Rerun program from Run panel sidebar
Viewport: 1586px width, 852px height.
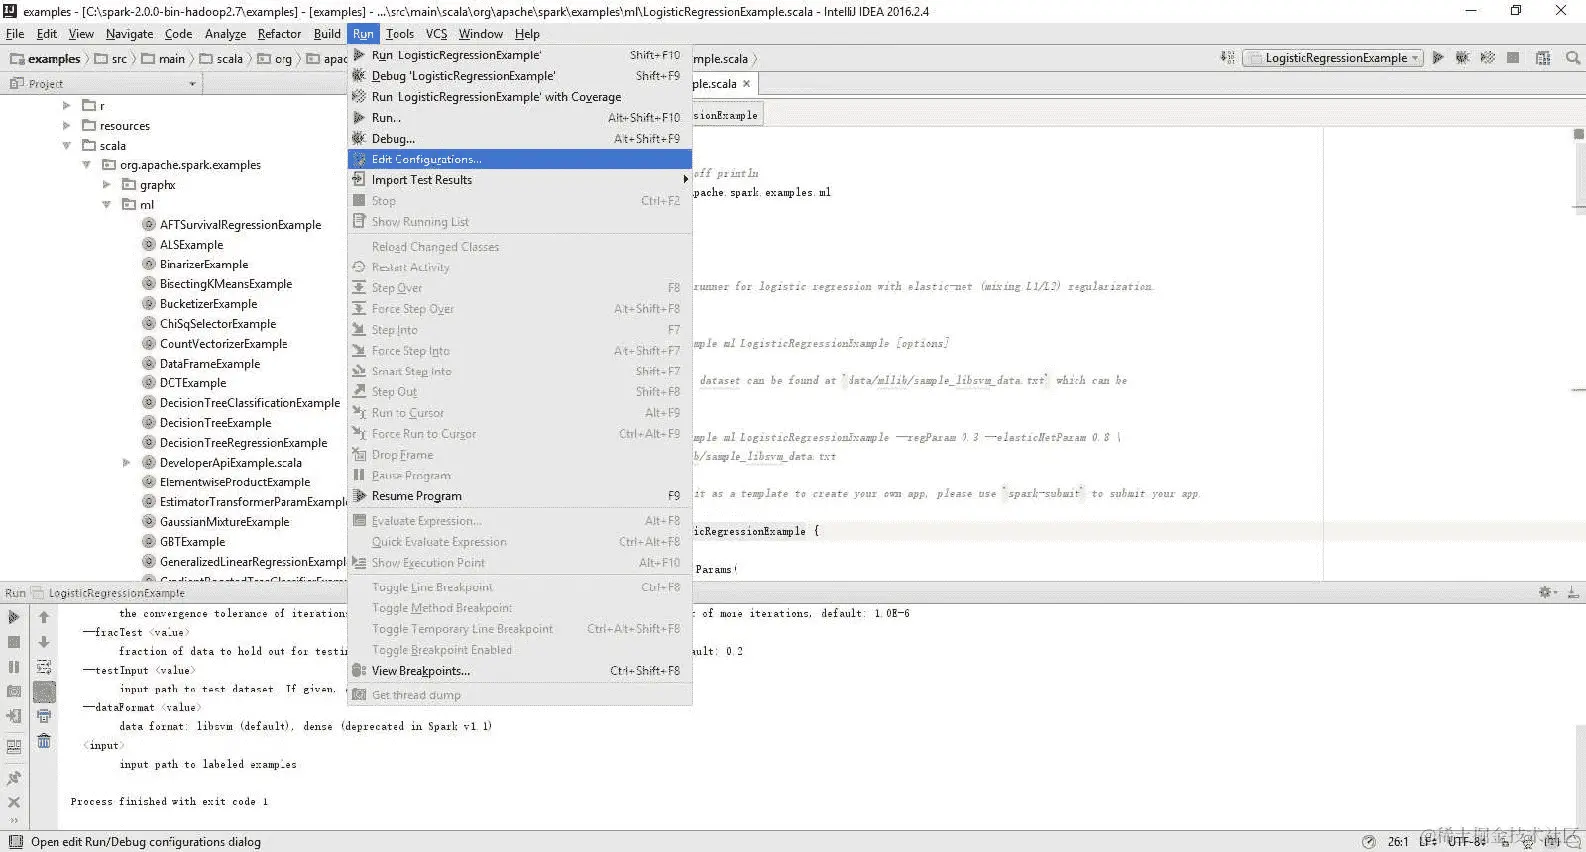(x=14, y=618)
